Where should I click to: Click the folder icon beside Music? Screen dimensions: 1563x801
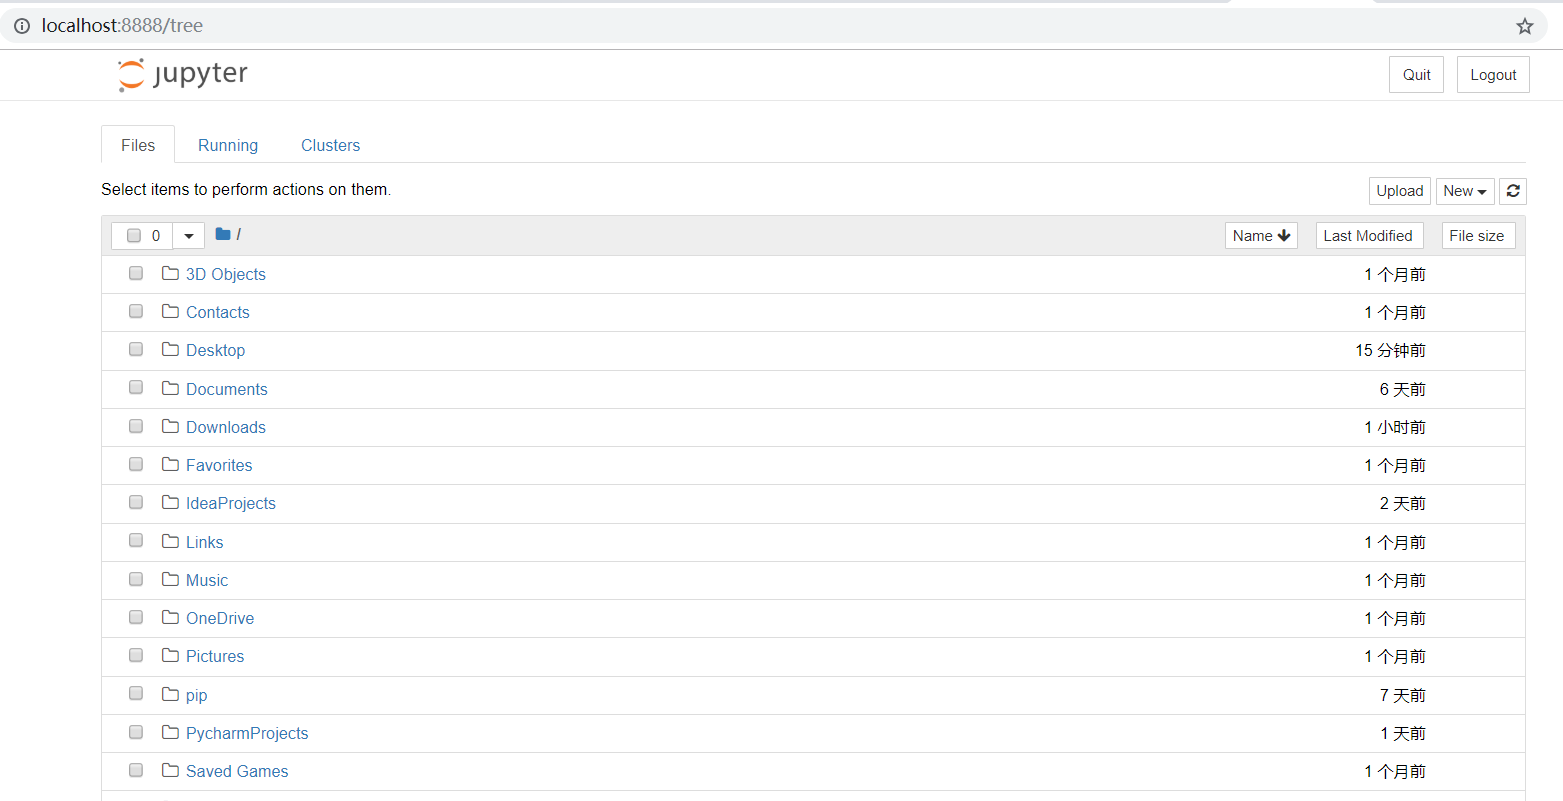click(169, 578)
